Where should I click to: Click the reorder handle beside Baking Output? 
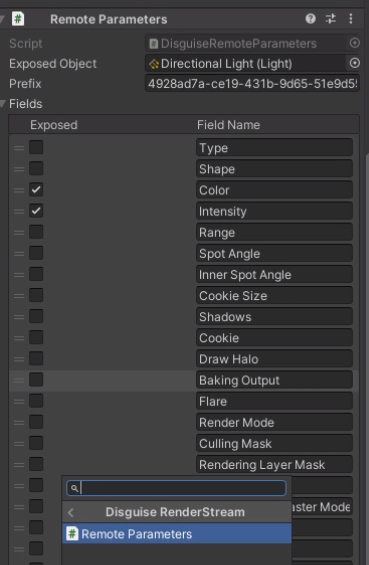(x=19, y=380)
